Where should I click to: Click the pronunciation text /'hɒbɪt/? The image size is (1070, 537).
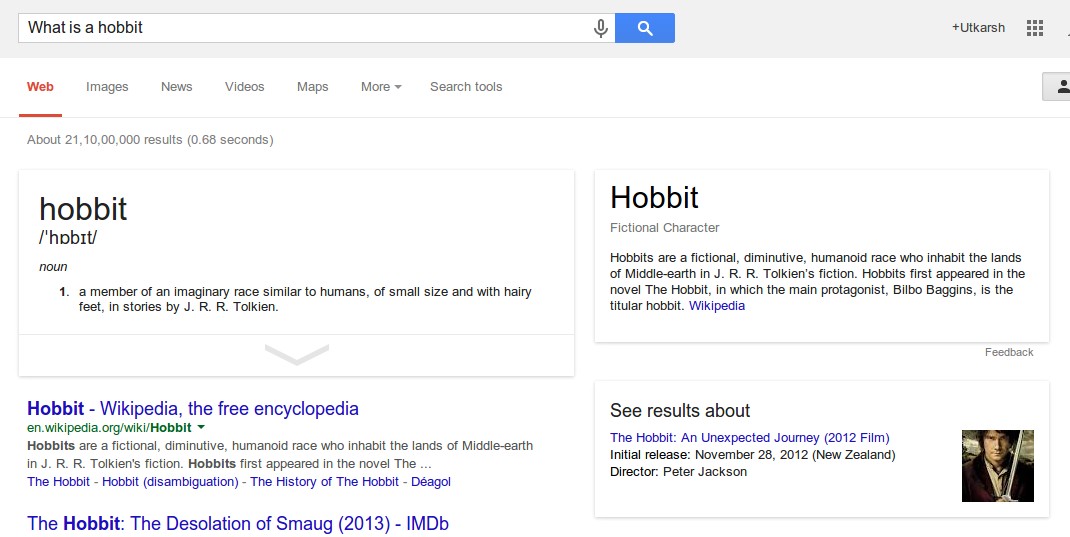tap(68, 237)
